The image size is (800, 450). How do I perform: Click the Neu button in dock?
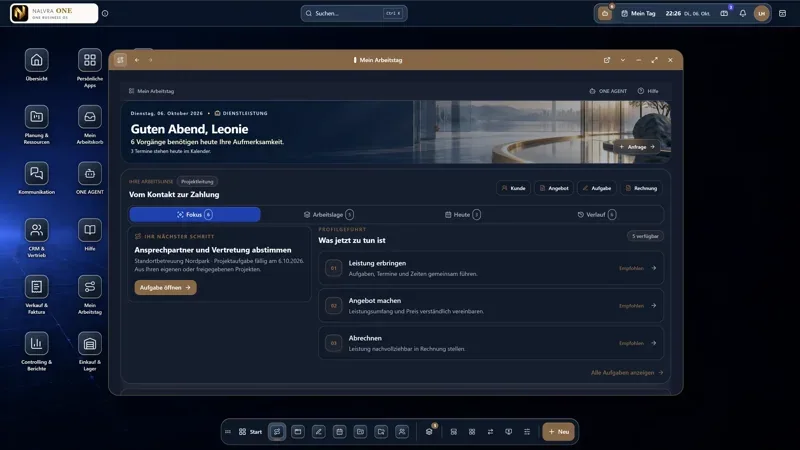point(559,432)
